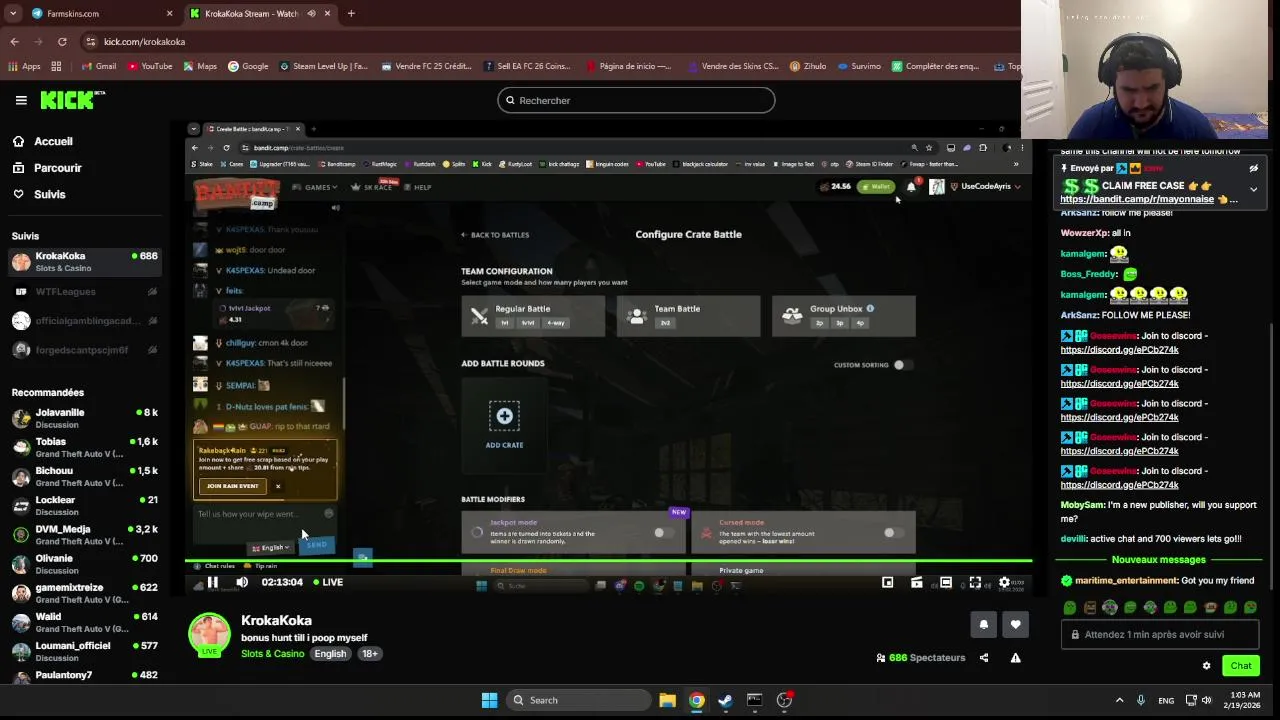Click the green Chat send button
Screen dimensions: 1280x720
click(x=1241, y=666)
